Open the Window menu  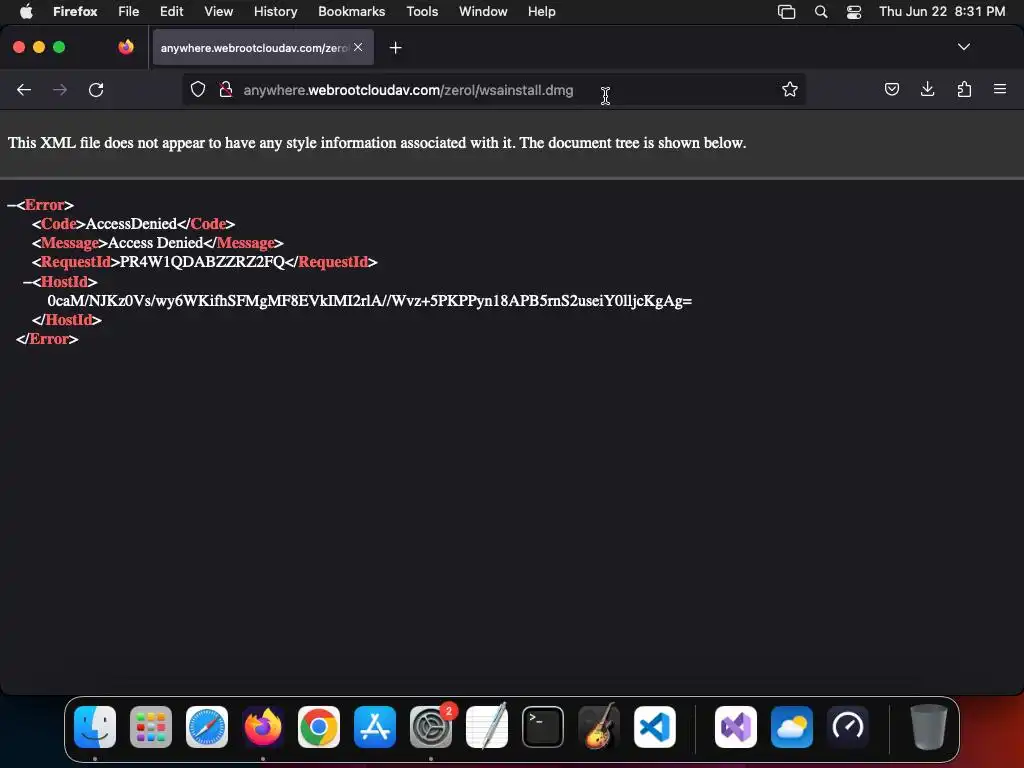(x=483, y=12)
